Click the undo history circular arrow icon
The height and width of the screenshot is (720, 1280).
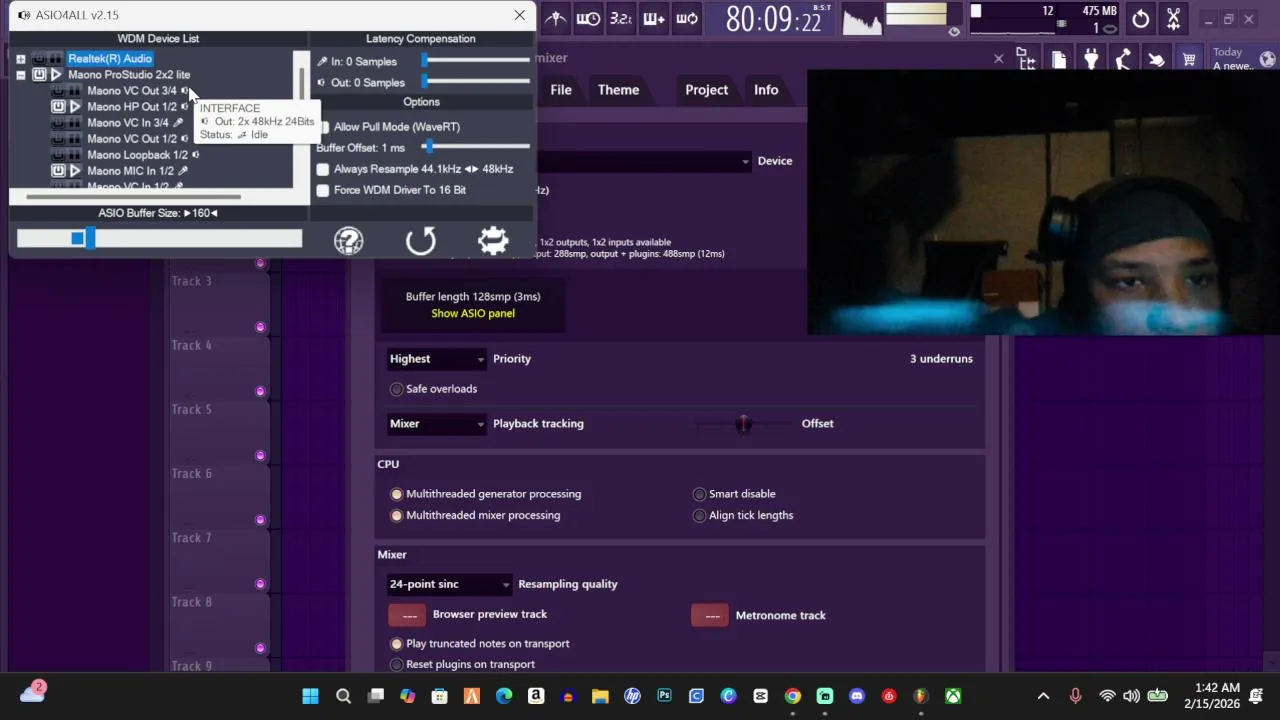(x=1141, y=19)
